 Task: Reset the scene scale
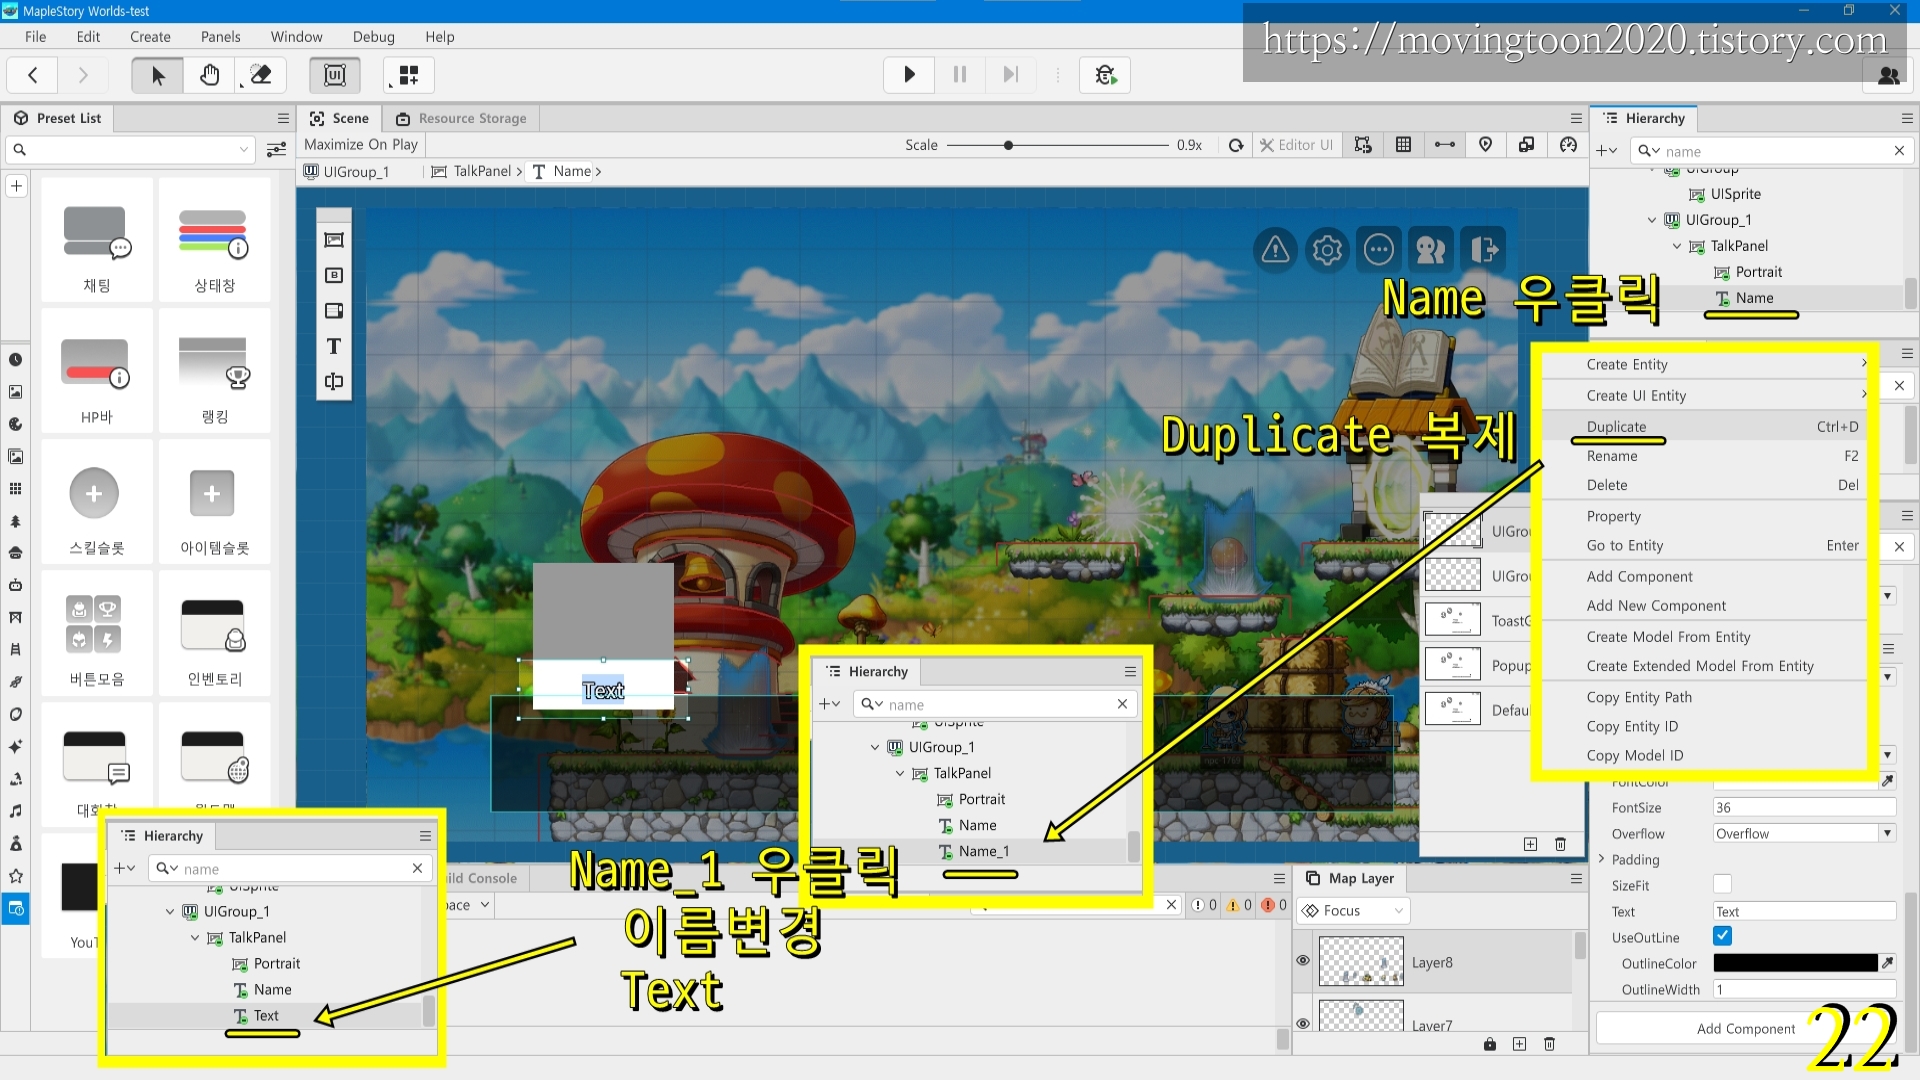(x=1236, y=145)
